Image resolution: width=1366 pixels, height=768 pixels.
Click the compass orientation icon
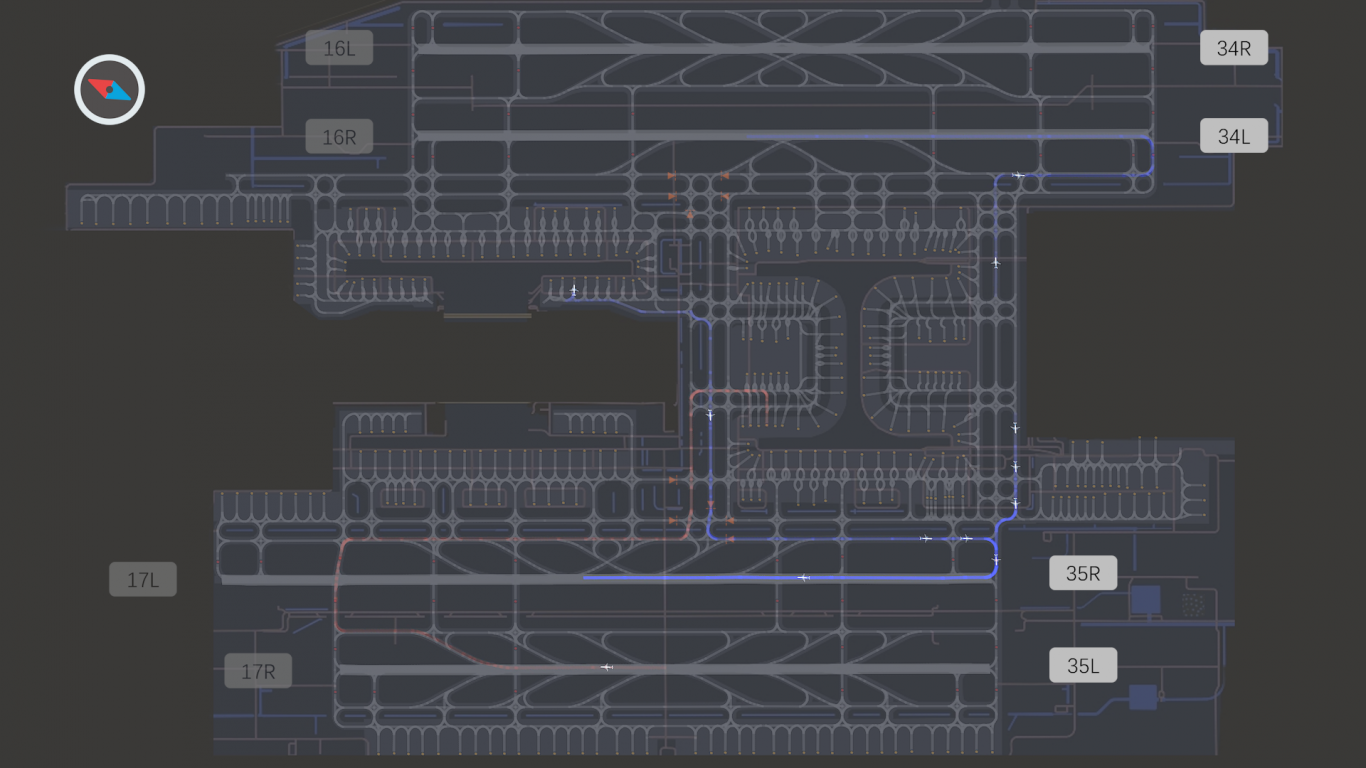(109, 90)
